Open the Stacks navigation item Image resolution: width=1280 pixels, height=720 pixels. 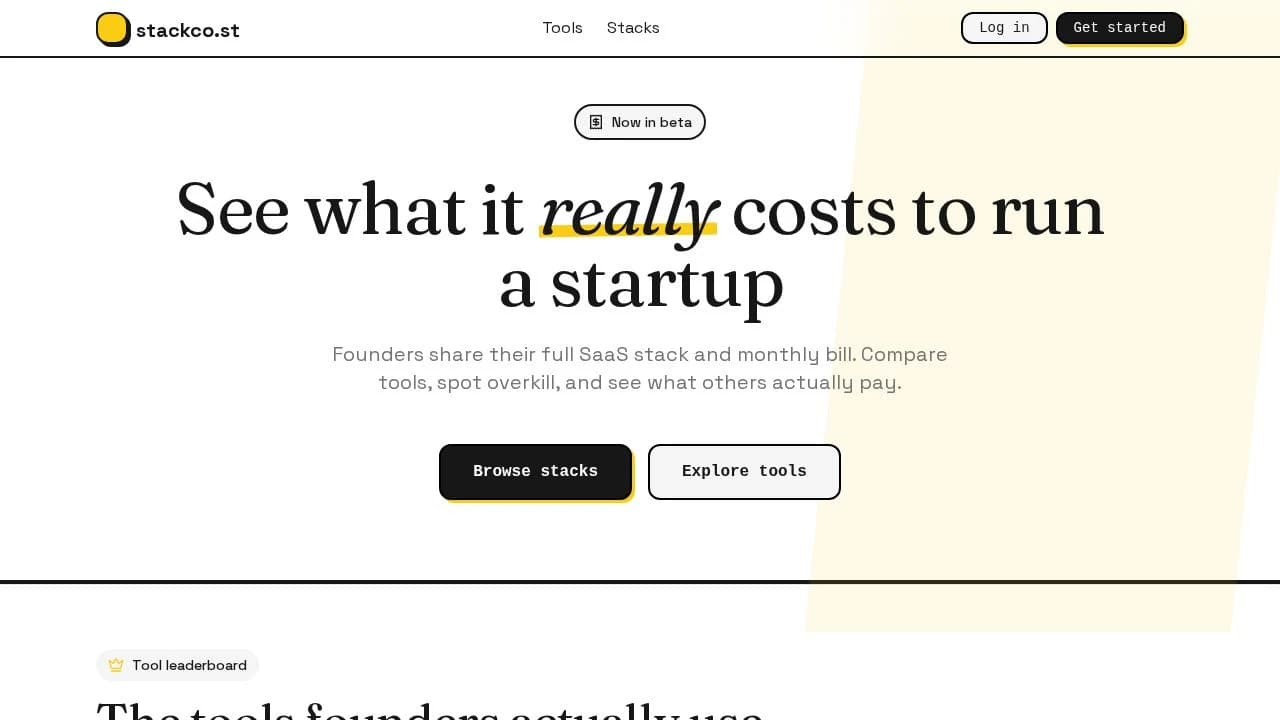(633, 28)
